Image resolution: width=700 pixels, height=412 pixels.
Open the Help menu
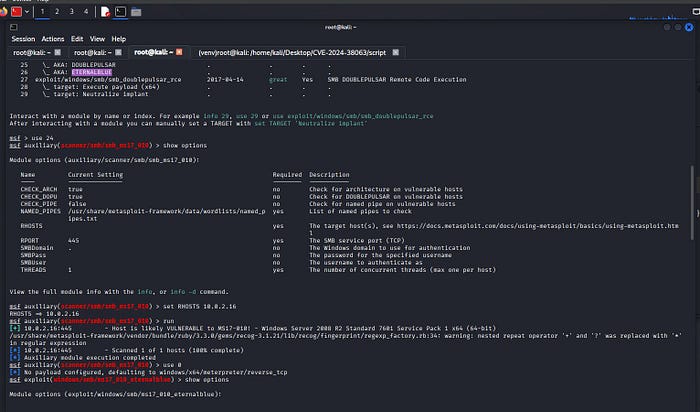coord(118,39)
